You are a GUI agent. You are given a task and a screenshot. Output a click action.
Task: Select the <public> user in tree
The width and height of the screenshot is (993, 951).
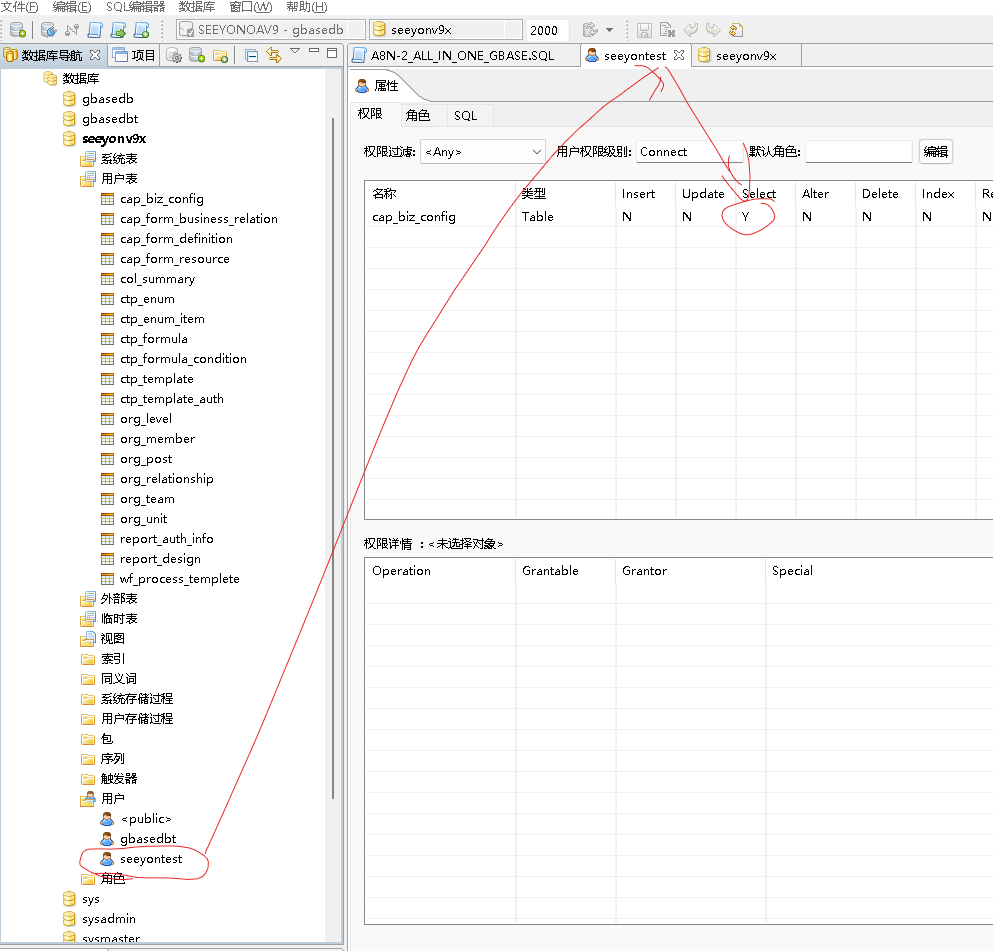146,819
